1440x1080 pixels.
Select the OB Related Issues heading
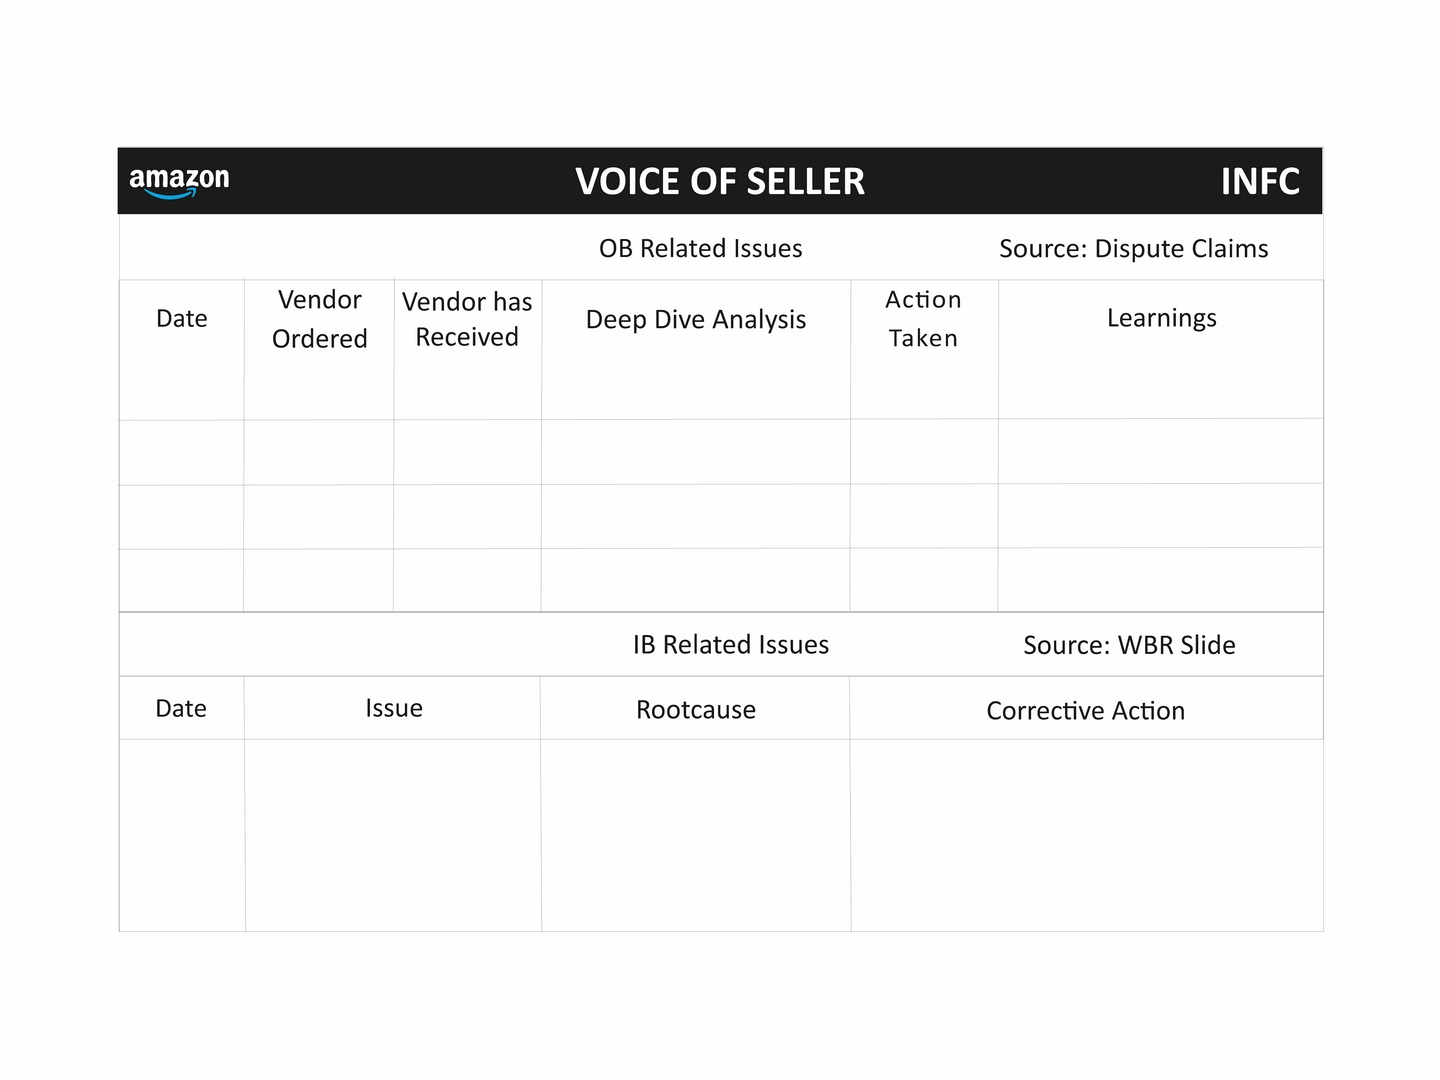pyautogui.click(x=701, y=249)
